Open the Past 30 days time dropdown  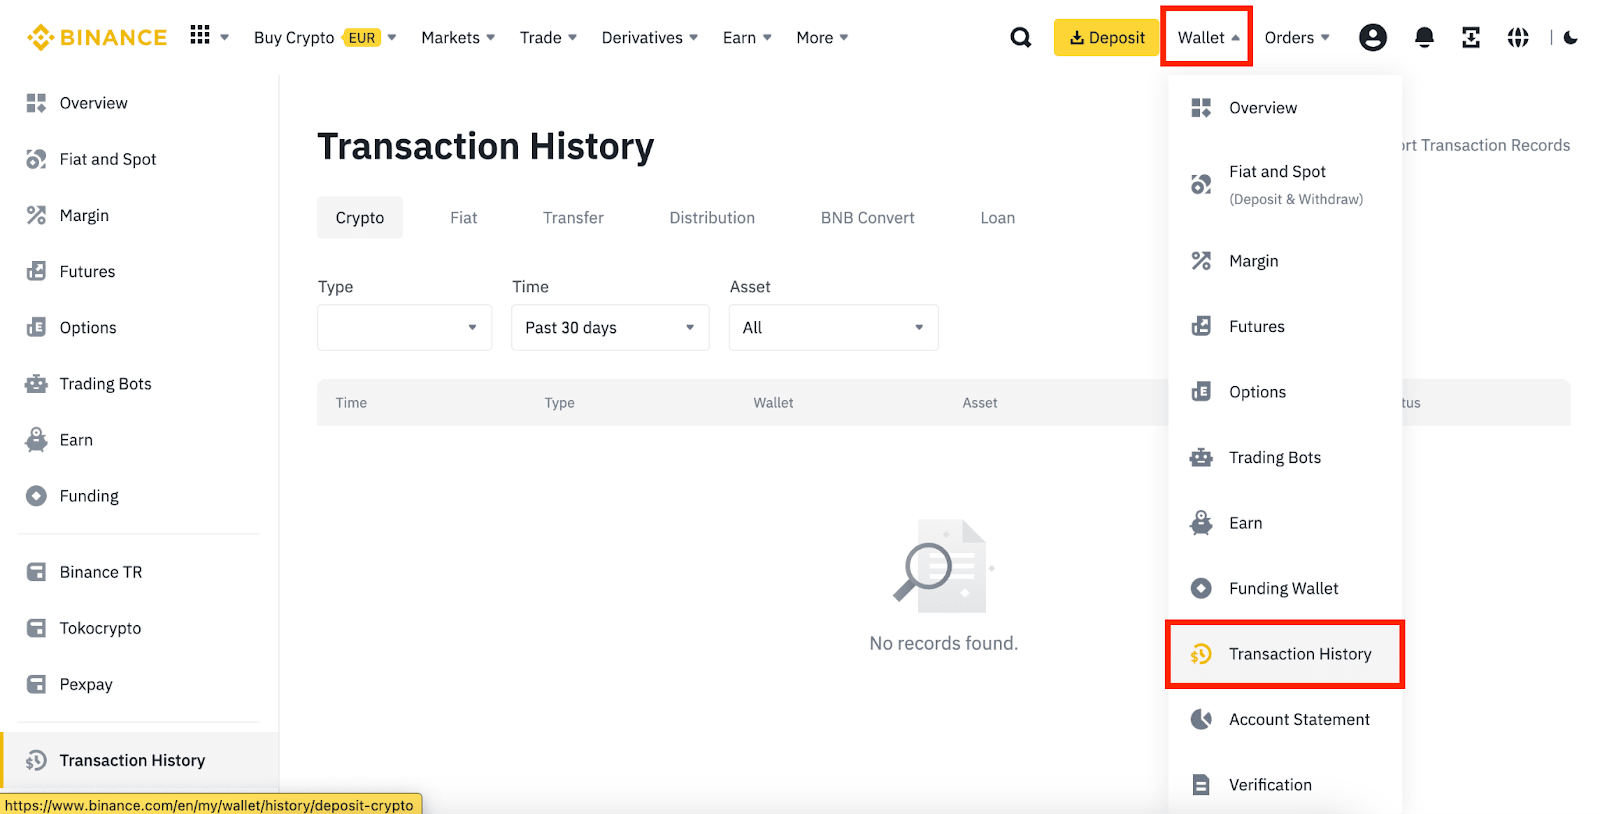610,328
